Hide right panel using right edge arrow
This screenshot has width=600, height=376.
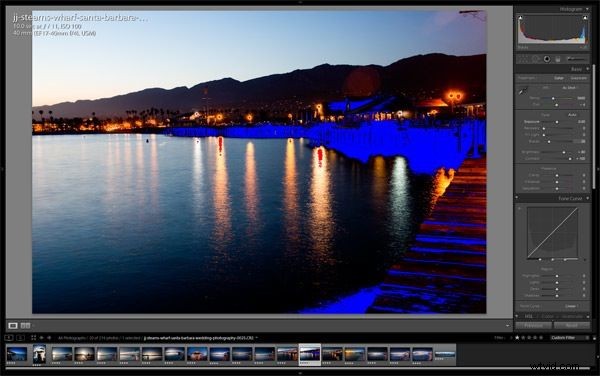click(598, 168)
